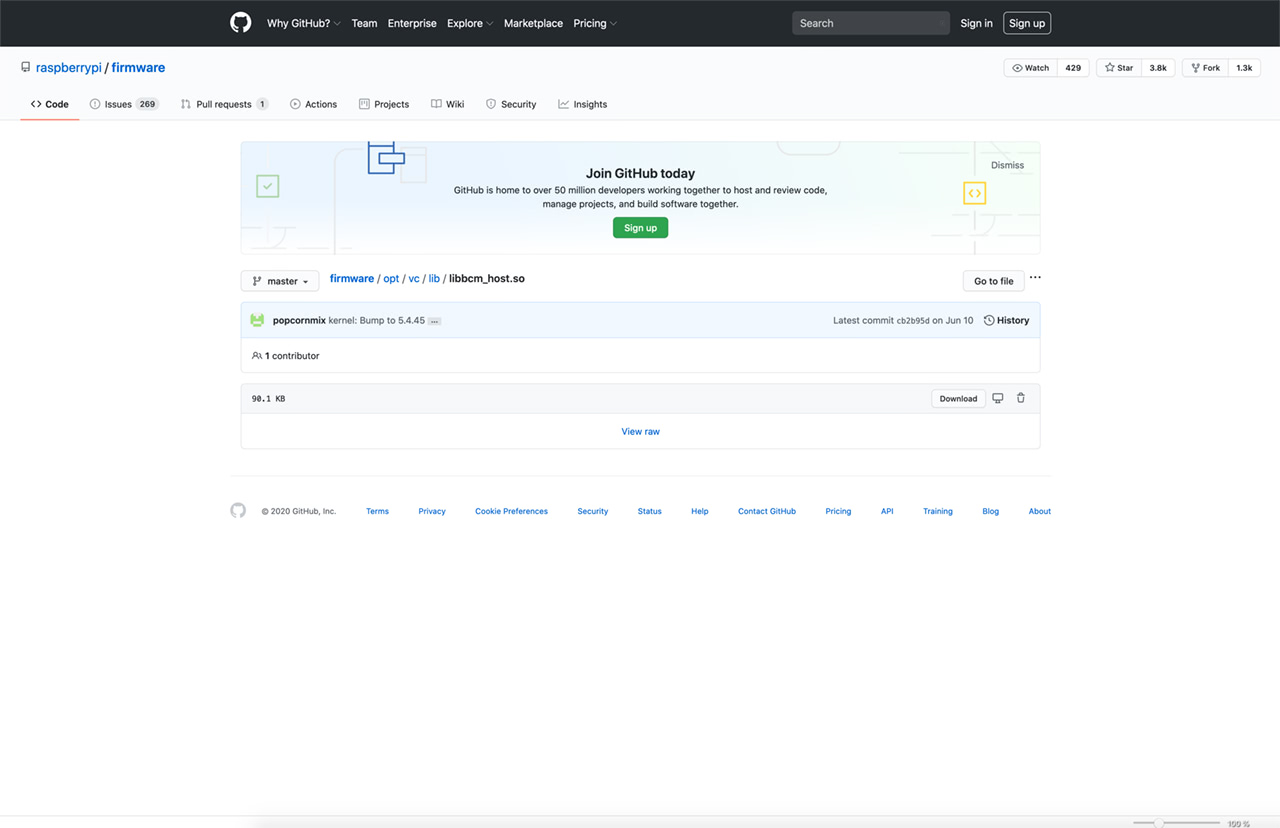
Task: Click the Download button
Action: coord(958,398)
